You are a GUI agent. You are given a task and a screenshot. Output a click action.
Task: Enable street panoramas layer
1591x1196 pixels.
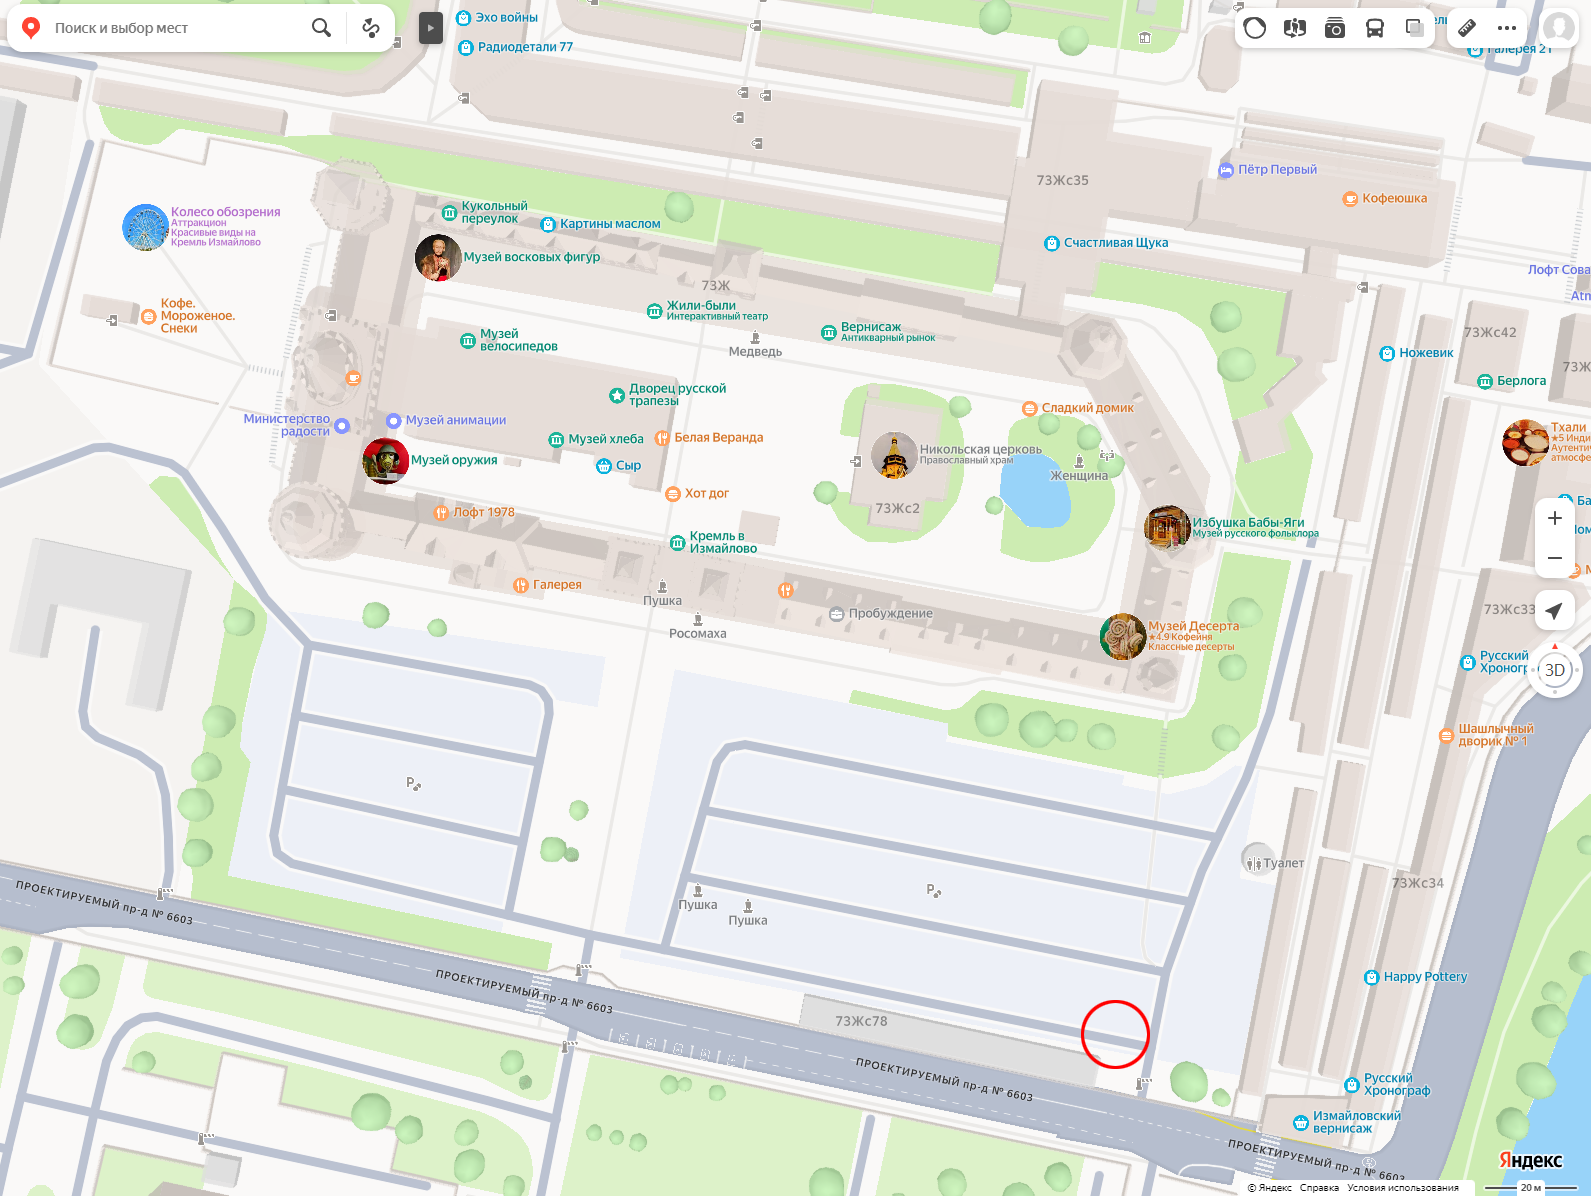(1295, 28)
